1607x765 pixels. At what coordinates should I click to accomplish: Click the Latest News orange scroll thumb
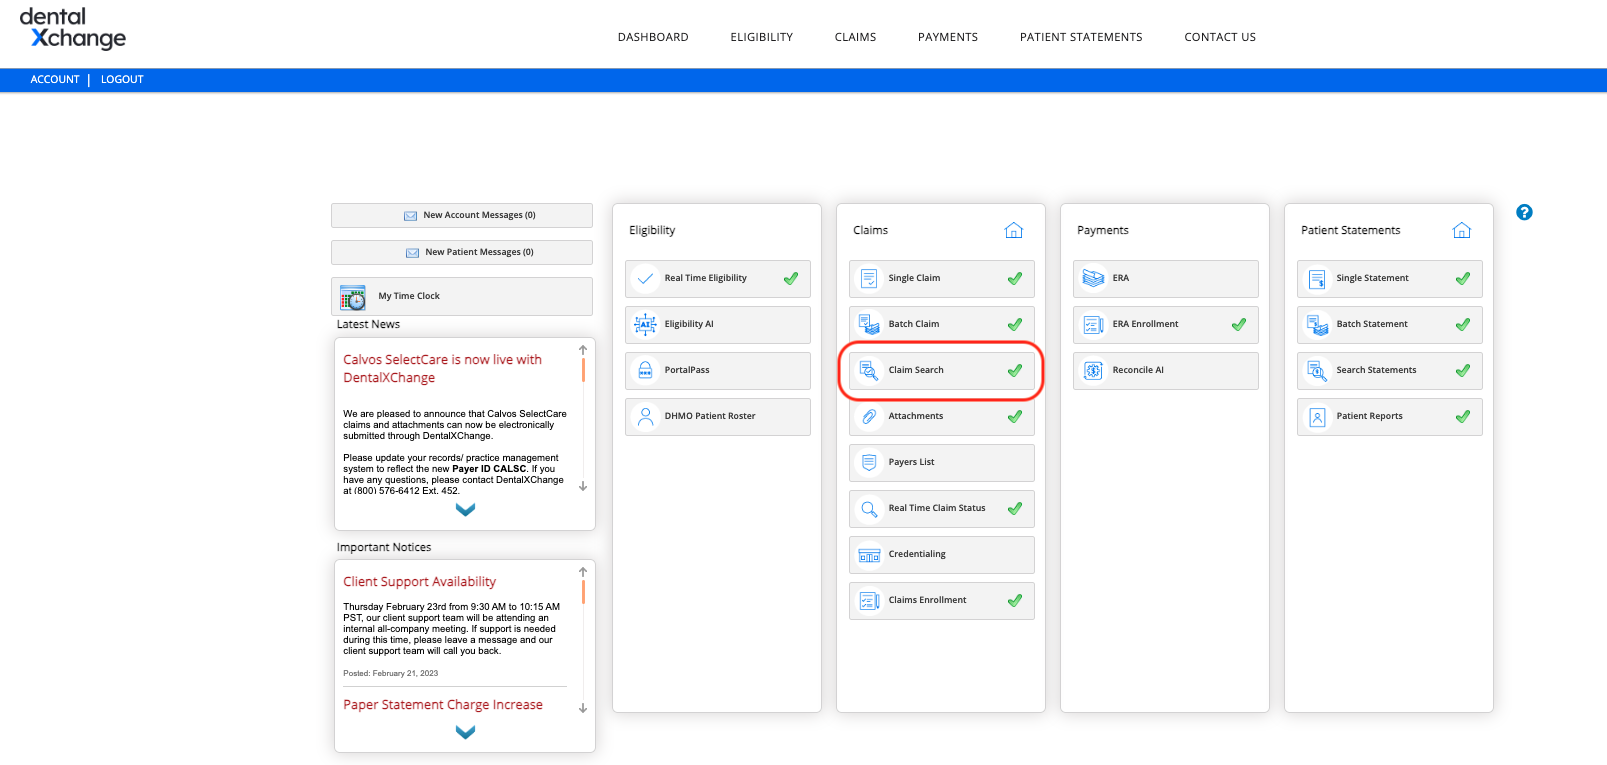583,370
